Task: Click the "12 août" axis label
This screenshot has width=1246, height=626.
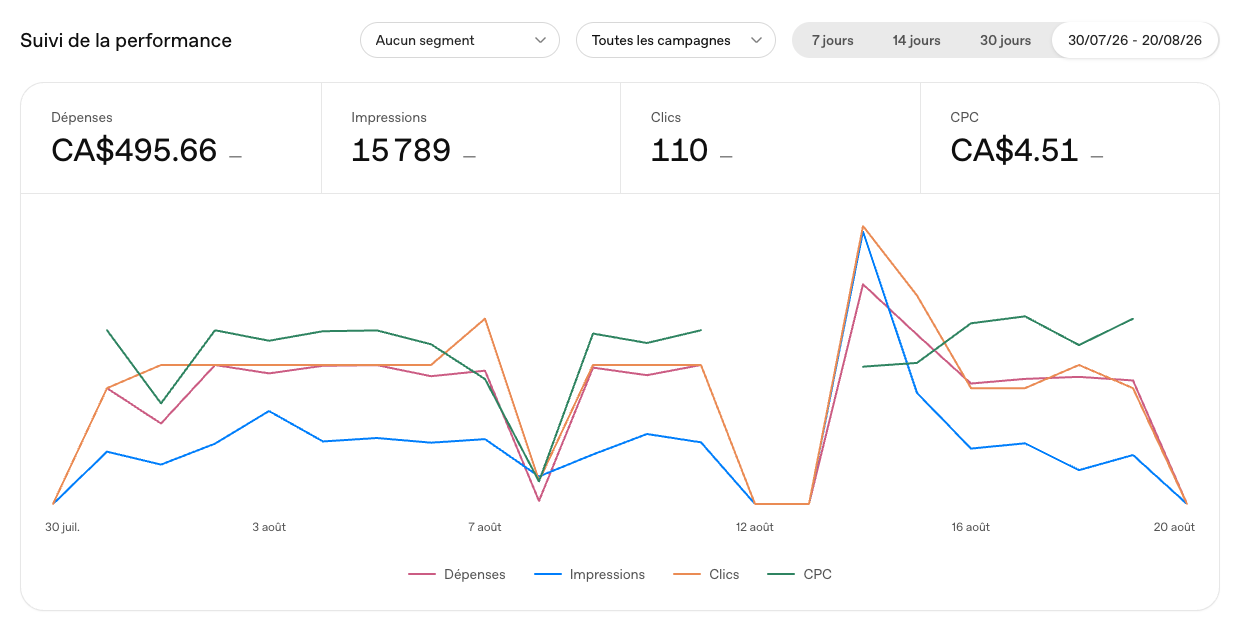Action: click(754, 527)
